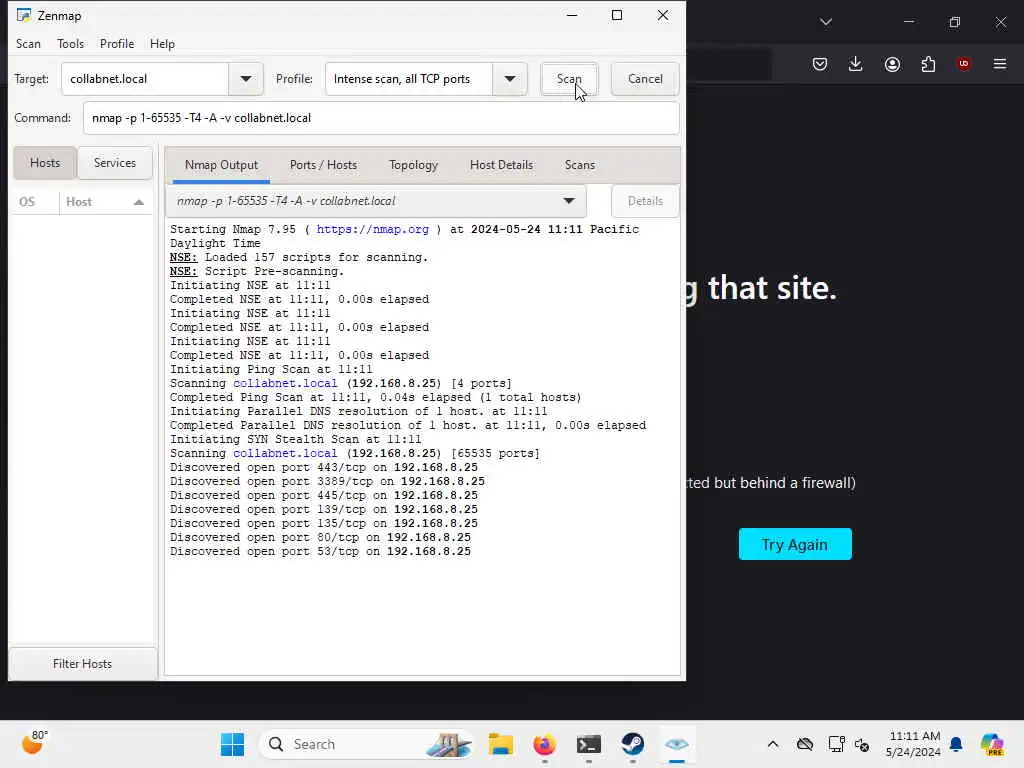Open the weather widget showing 80°
The image size is (1024, 768).
click(x=35, y=743)
